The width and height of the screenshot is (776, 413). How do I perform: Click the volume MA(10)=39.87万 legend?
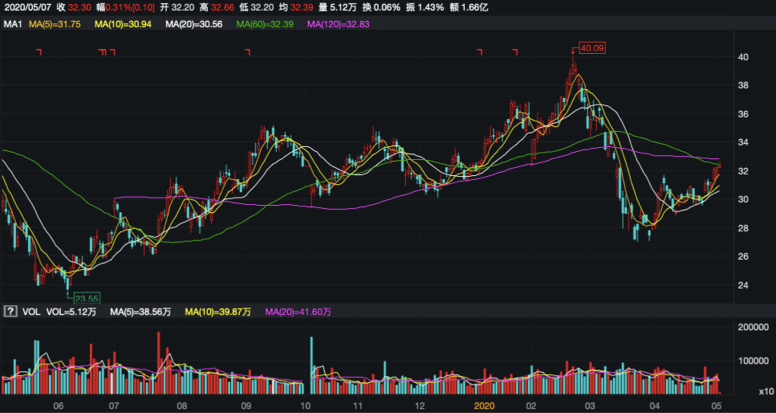[218, 312]
